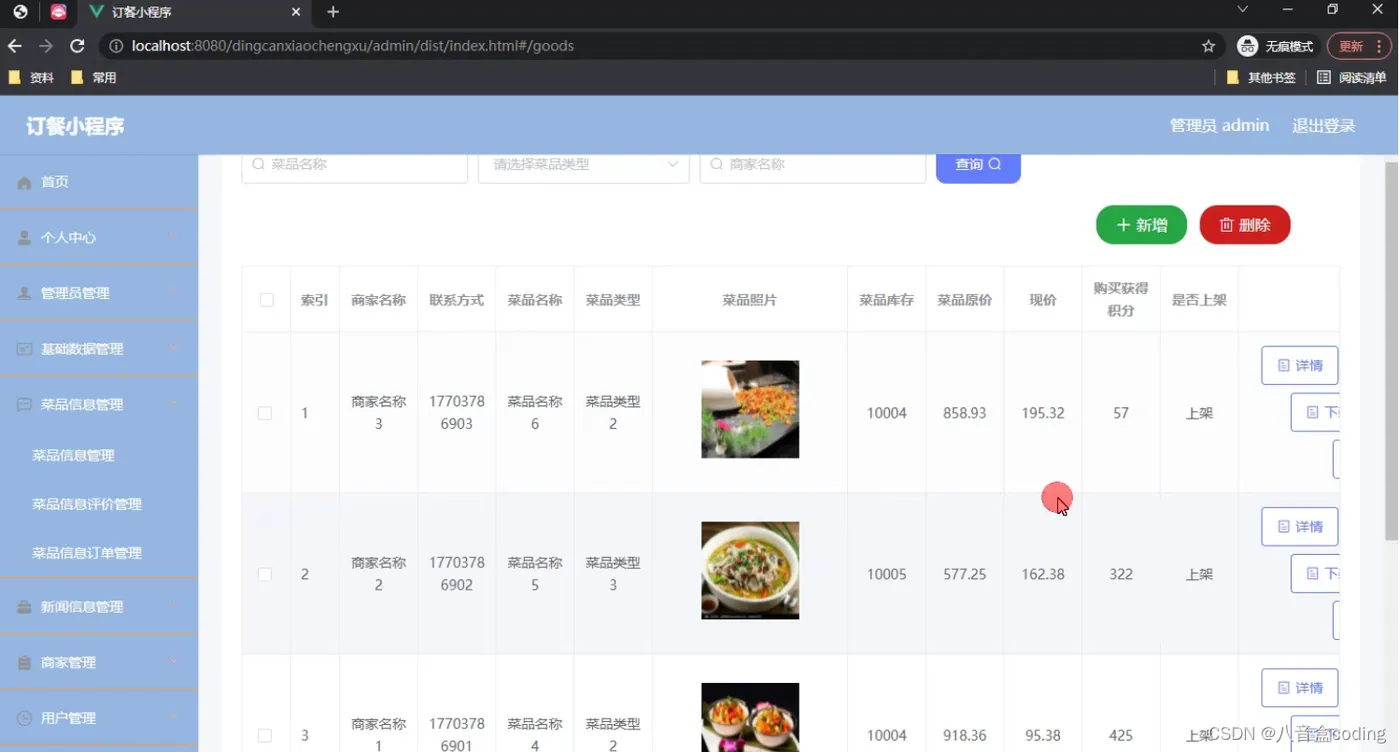
Task: Open 详情 for row 1
Action: click(1300, 365)
